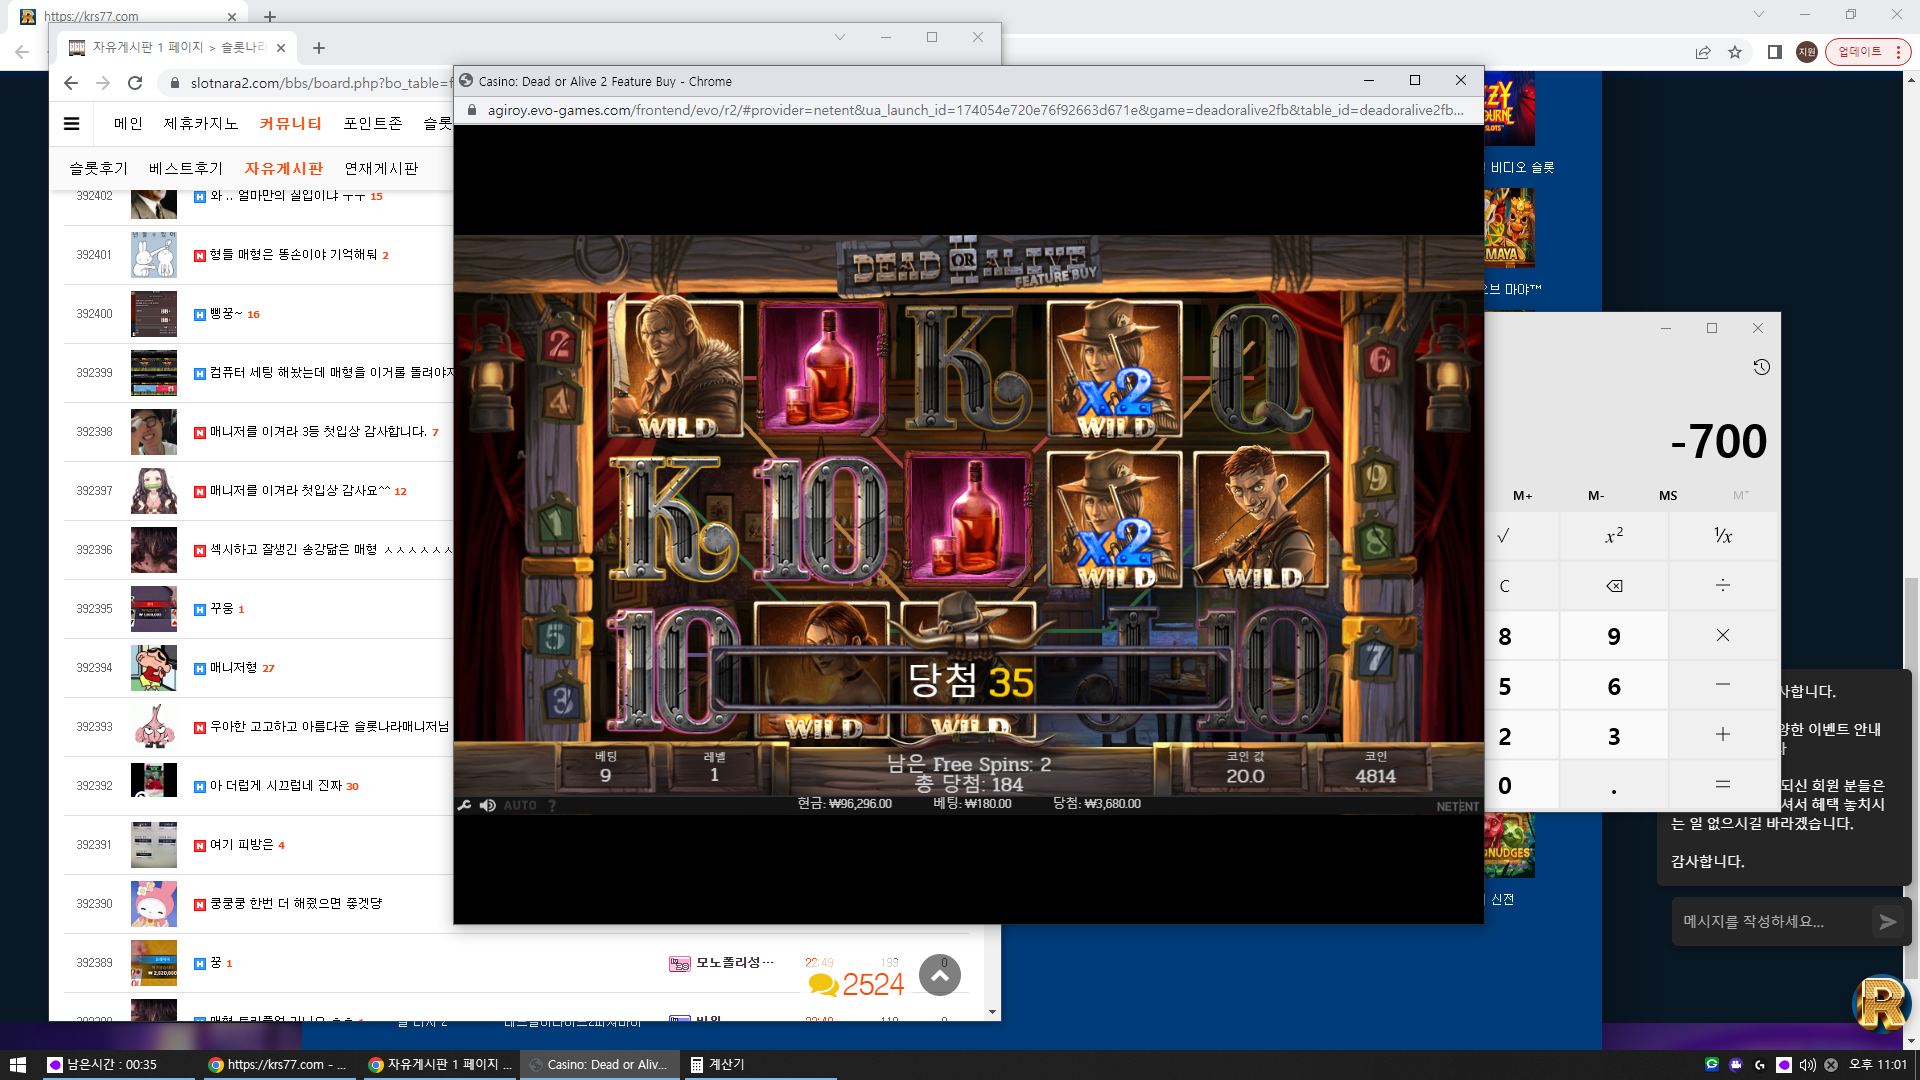This screenshot has height=1080, width=1920.
Task: Go forward in the slotnara browser window
Action: click(x=103, y=83)
